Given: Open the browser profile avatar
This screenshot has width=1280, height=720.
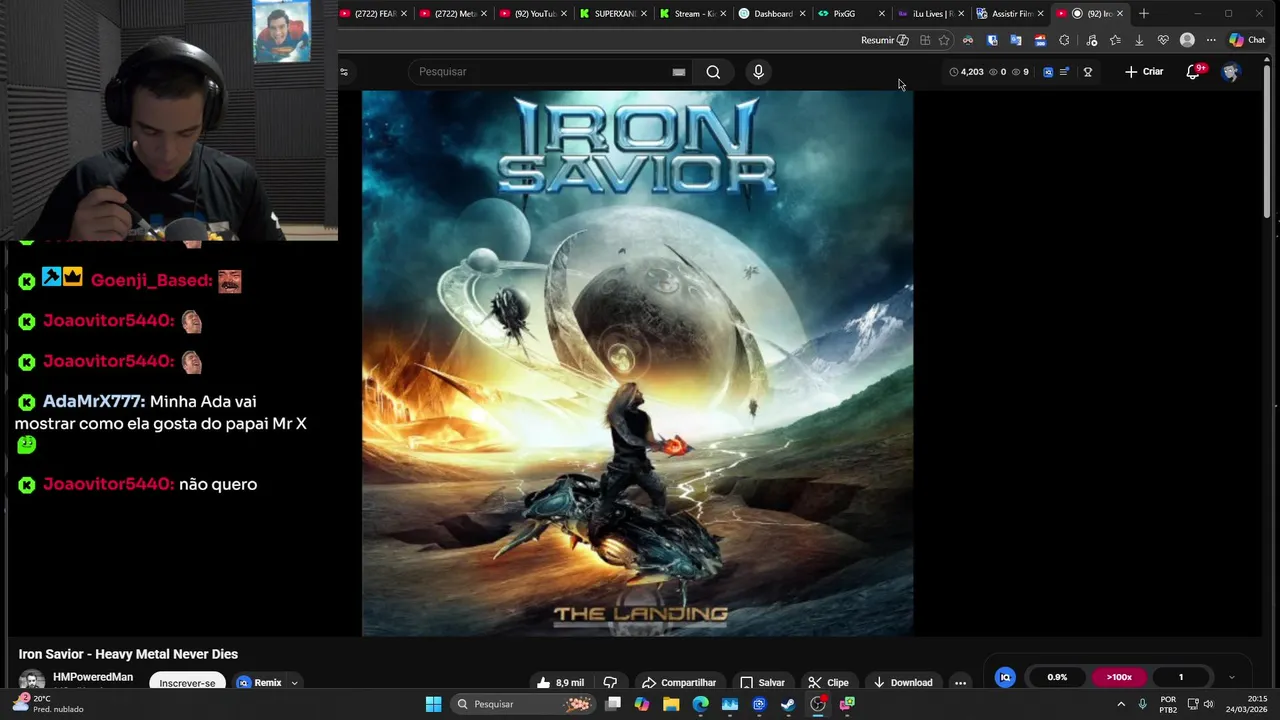Looking at the screenshot, I should pos(1187,40).
